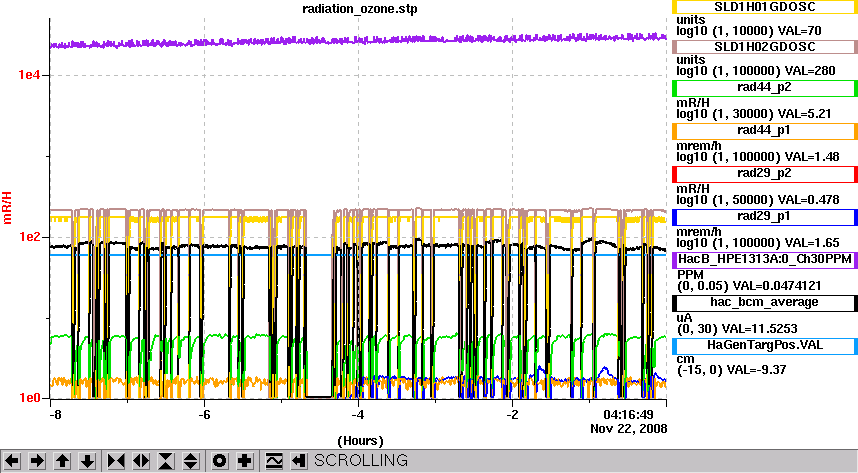Screen dimensions: 858x473
Task: Pan the plot left with the left-arrow button
Action: [13, 461]
